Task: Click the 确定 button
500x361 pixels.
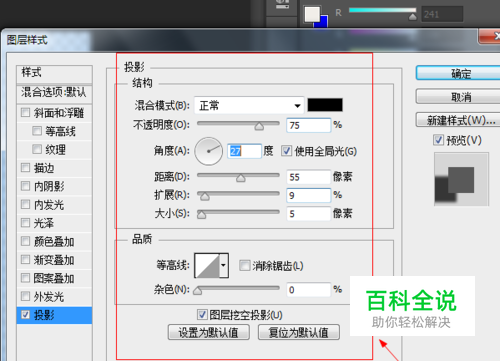Action: click(x=459, y=73)
